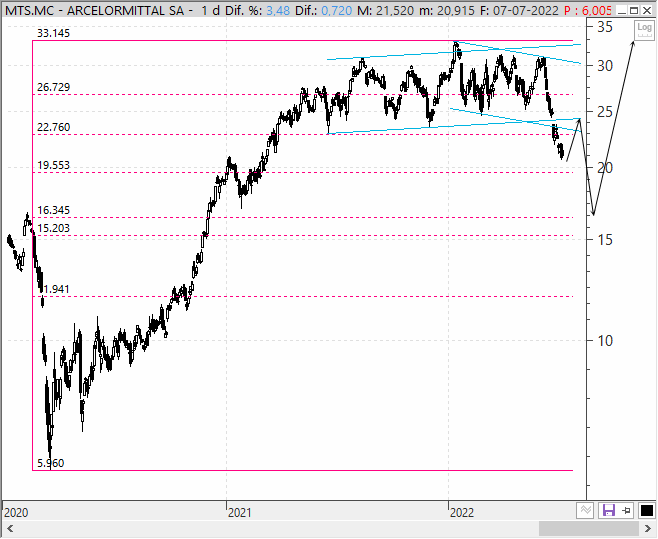Close the MTS.MC chart window

tap(647, 10)
